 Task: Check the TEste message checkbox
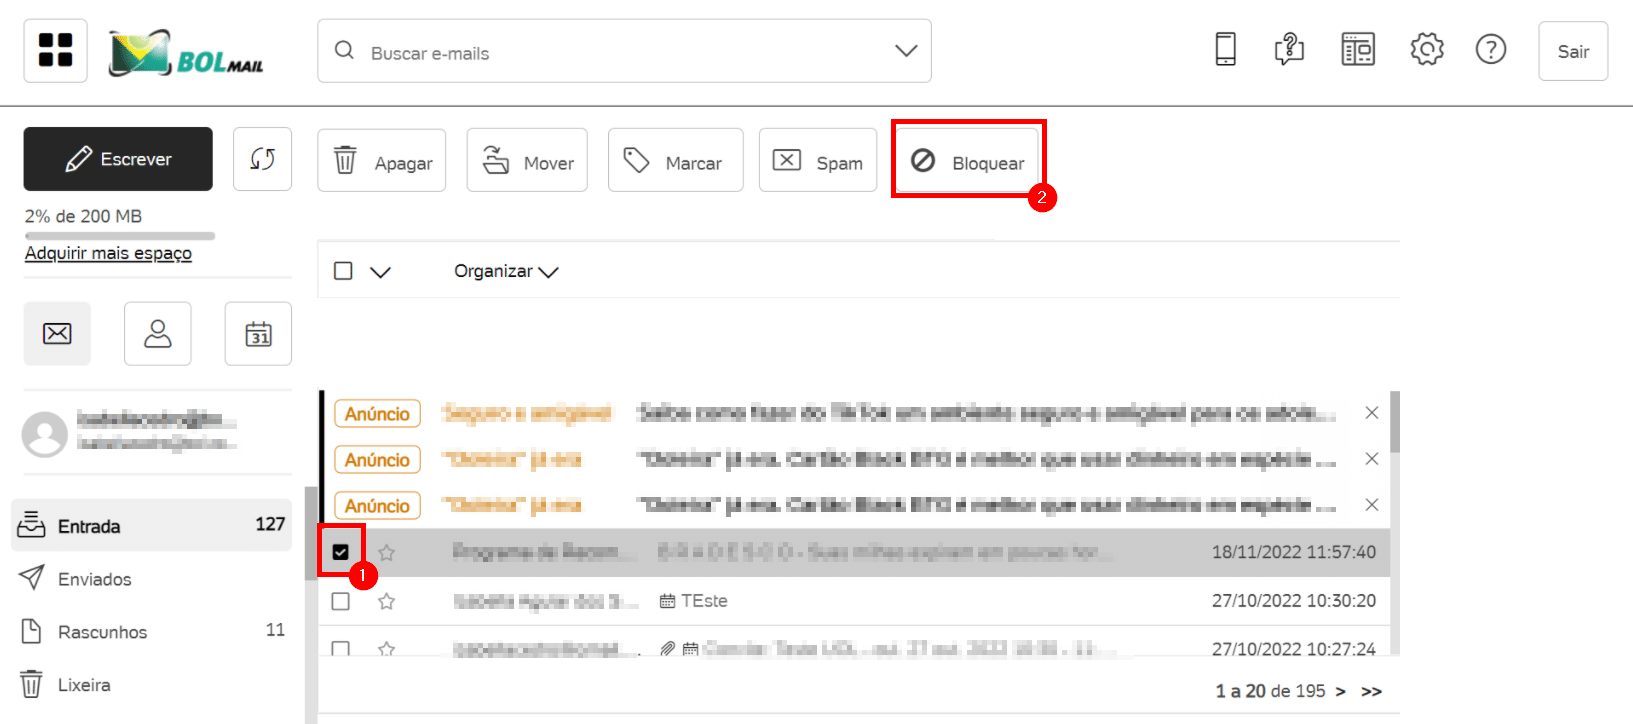[341, 601]
